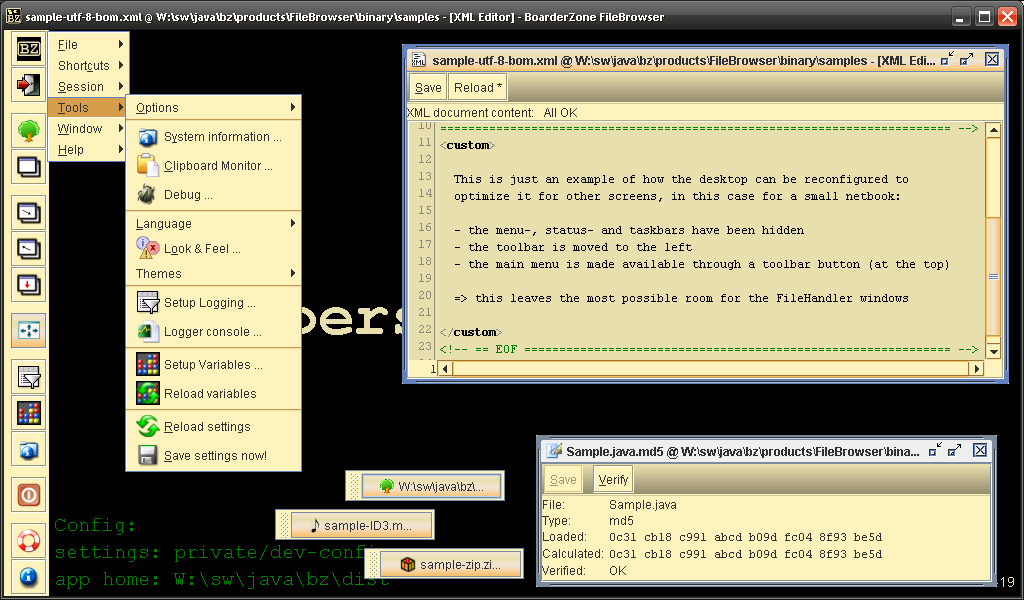Click the Loaded md5 hash value
The image size is (1024, 600).
(745, 537)
